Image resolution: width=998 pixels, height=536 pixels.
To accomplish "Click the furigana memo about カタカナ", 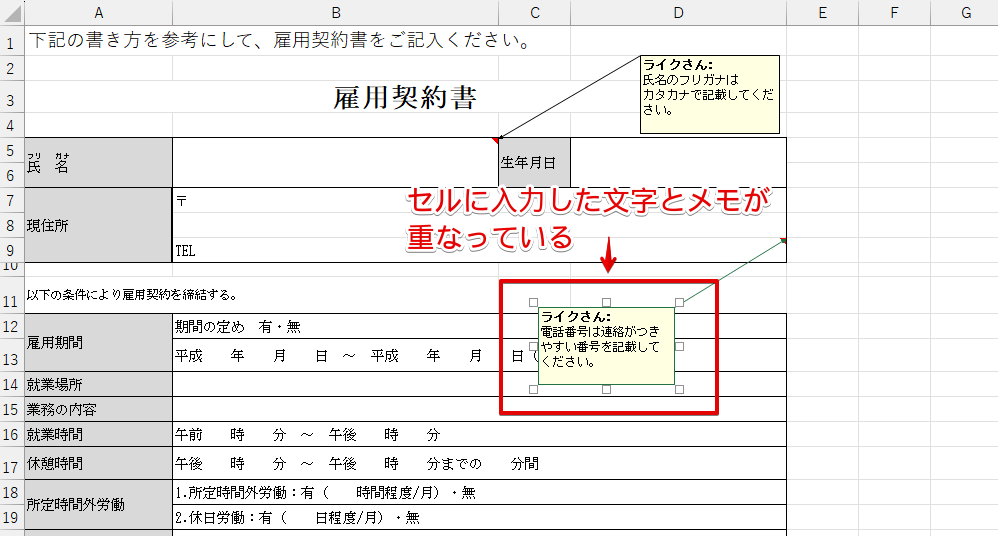I will point(709,94).
